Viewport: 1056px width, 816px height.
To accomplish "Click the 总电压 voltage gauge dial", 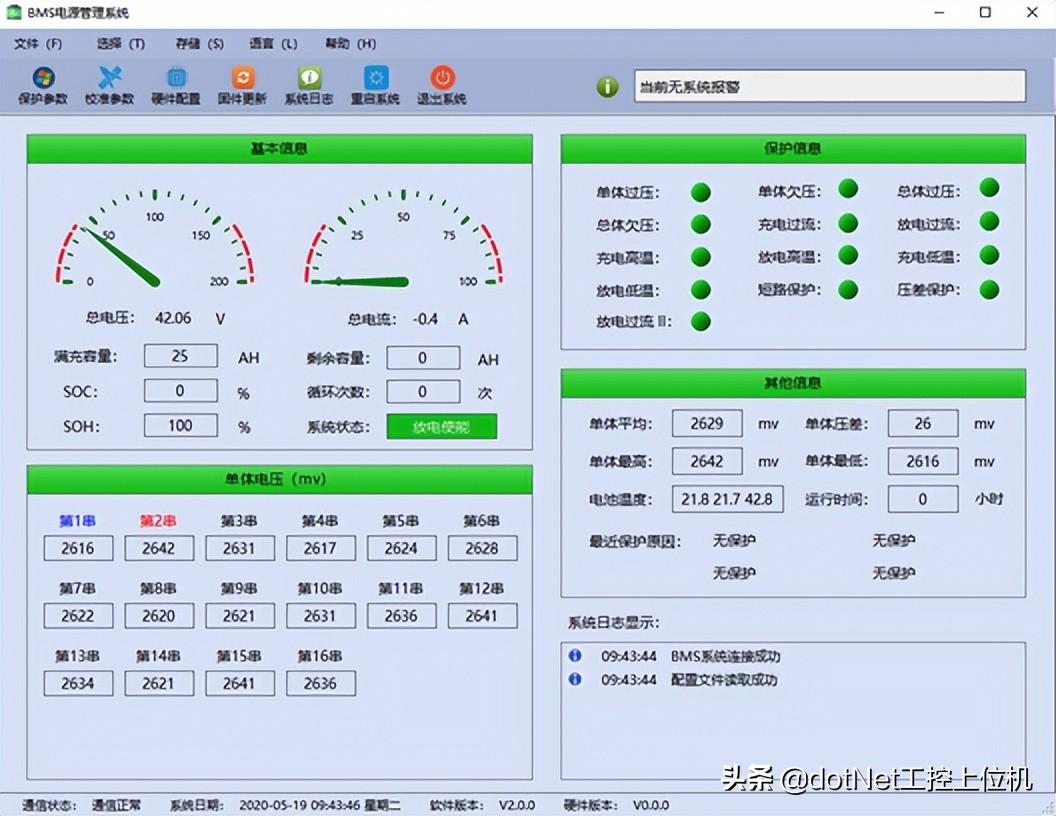I will point(155,240).
